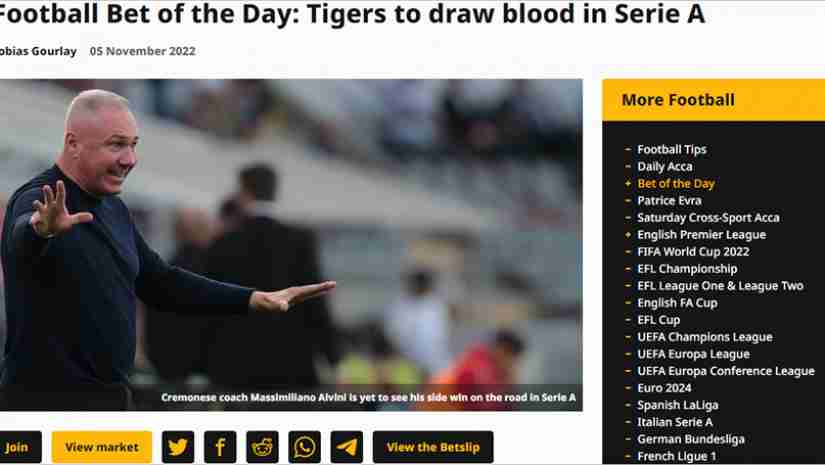This screenshot has width=825, height=465.
Task: Open Italian Serie A link
Action: click(675, 422)
